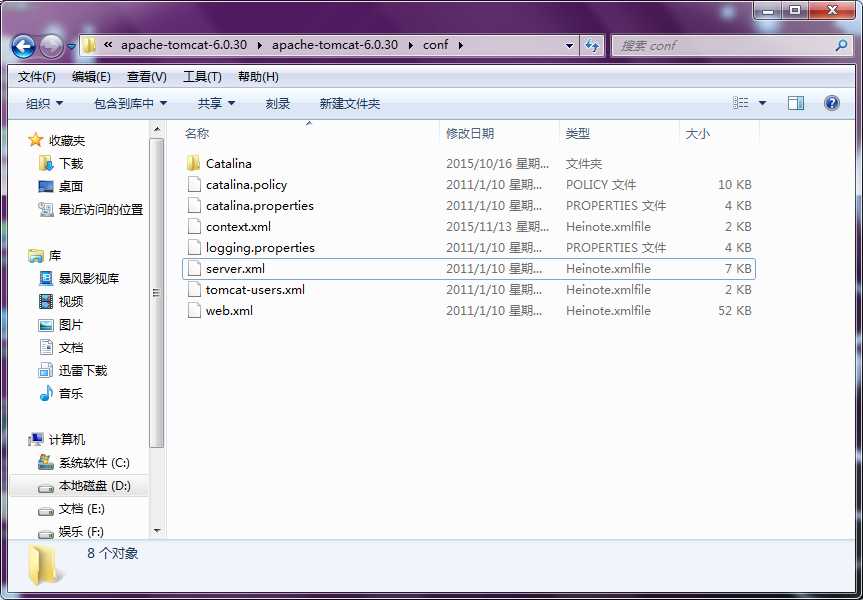
Task: Expand the arrow before conf breadcrumb
Action: pyautogui.click(x=411, y=45)
